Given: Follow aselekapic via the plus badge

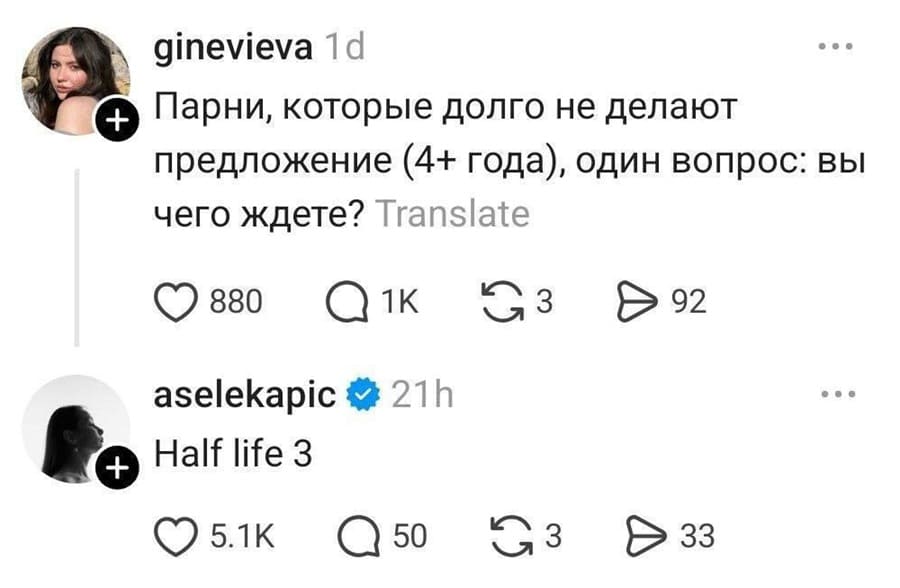Looking at the screenshot, I should point(120,465).
